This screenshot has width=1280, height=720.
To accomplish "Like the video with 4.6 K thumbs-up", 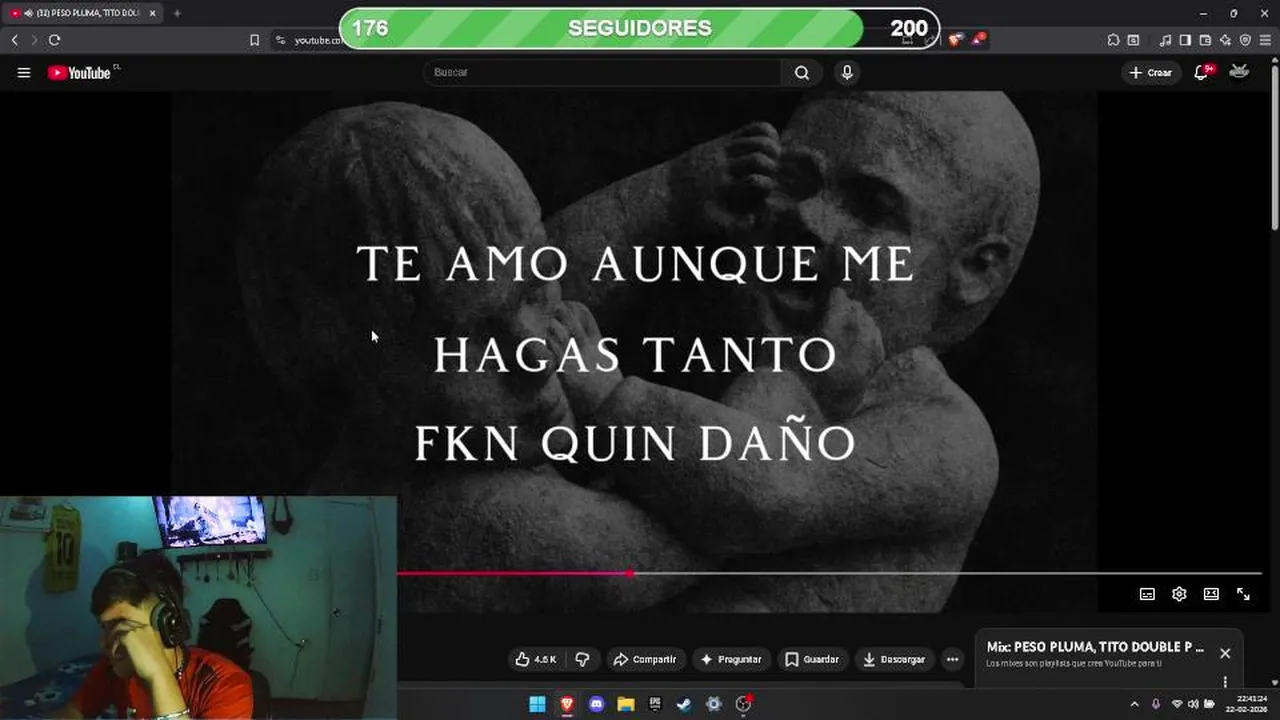I will [536, 659].
